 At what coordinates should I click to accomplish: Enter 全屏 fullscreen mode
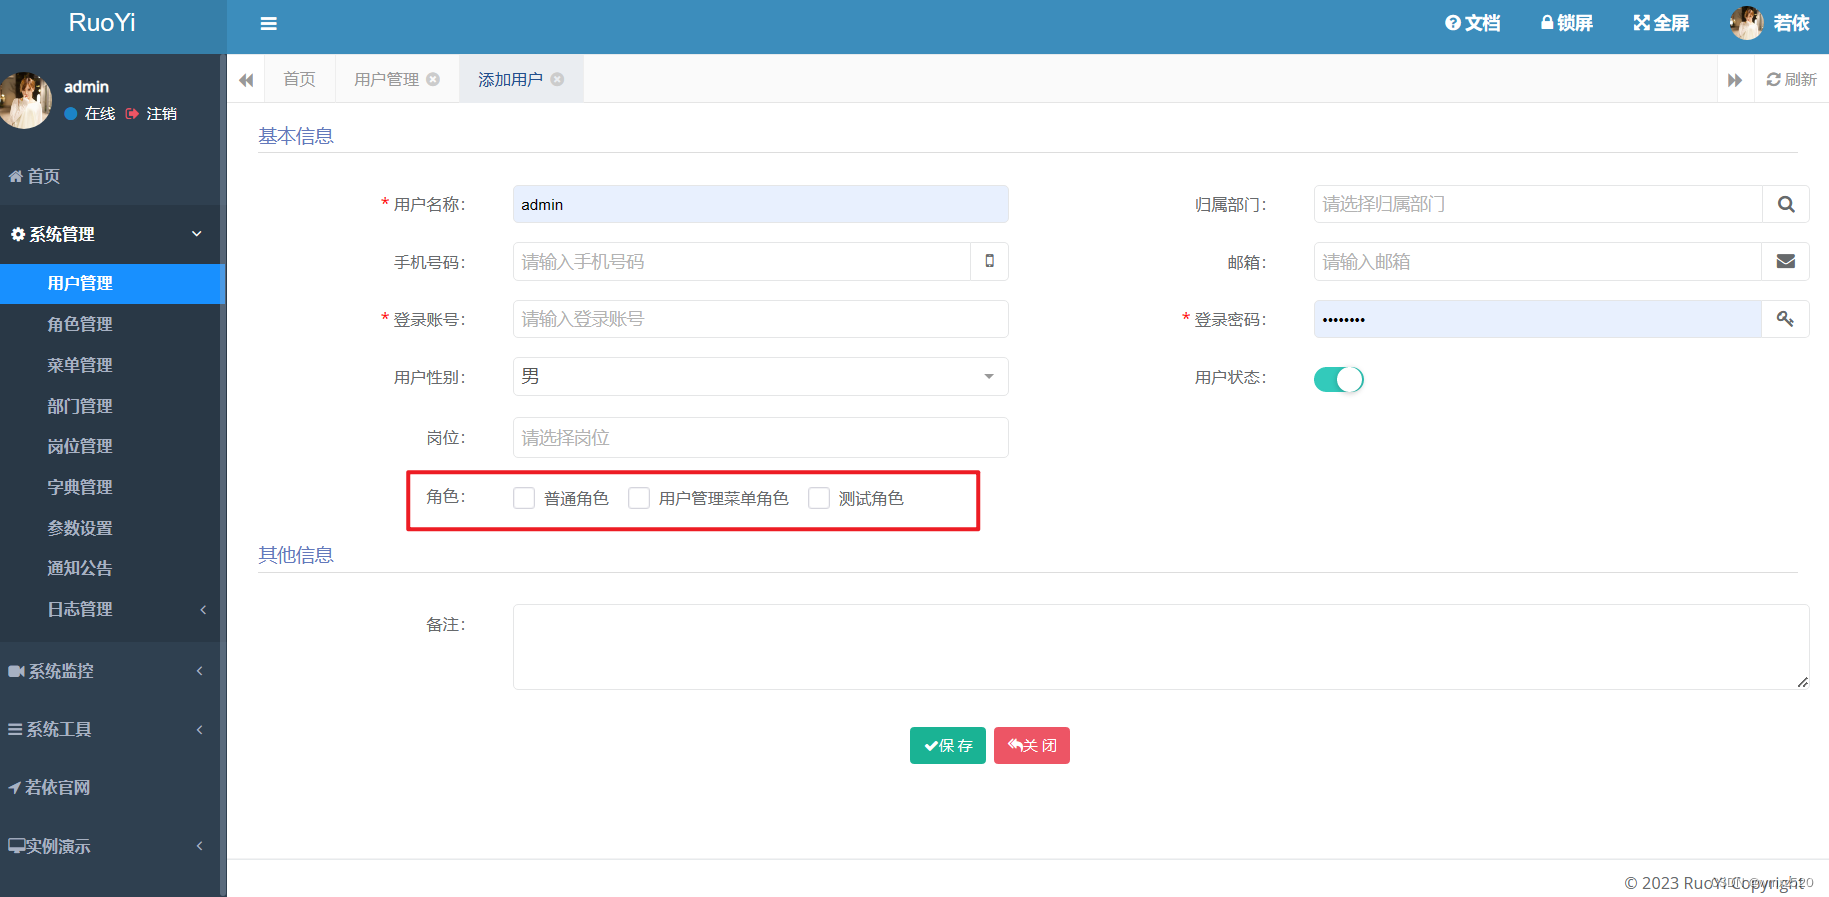[1661, 23]
